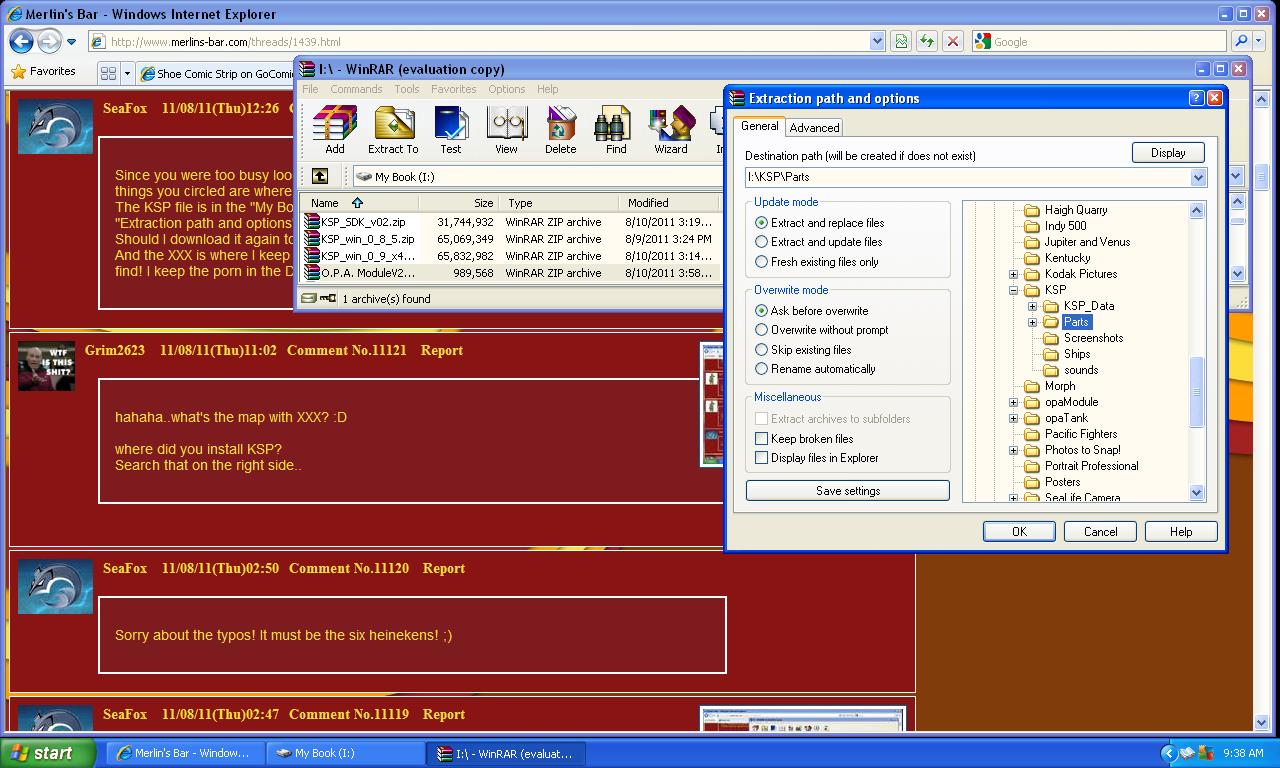Click the help question mark in extraction dialog
Viewport: 1280px width, 768px height.
(1196, 98)
